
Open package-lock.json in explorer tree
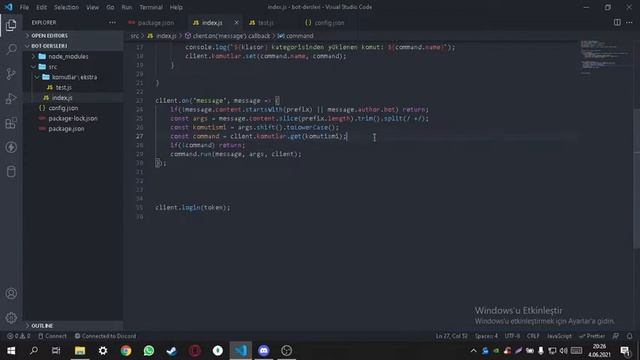(73, 118)
